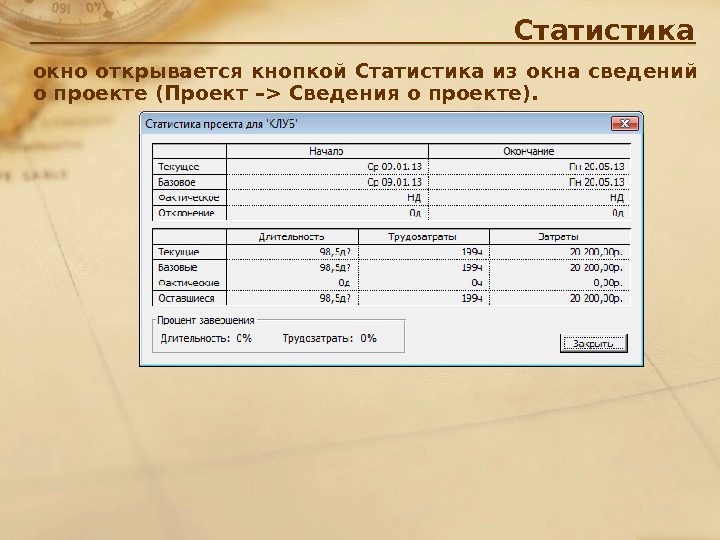Screen dimensions: 720x540
Task: Click the dialog title Статистика проекта для 'КЛУБ'
Action: (222, 124)
